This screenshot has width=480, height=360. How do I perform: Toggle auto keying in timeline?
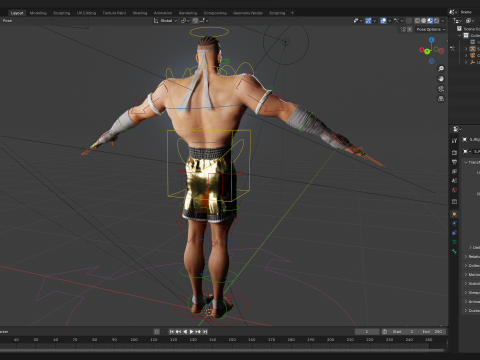point(157,332)
